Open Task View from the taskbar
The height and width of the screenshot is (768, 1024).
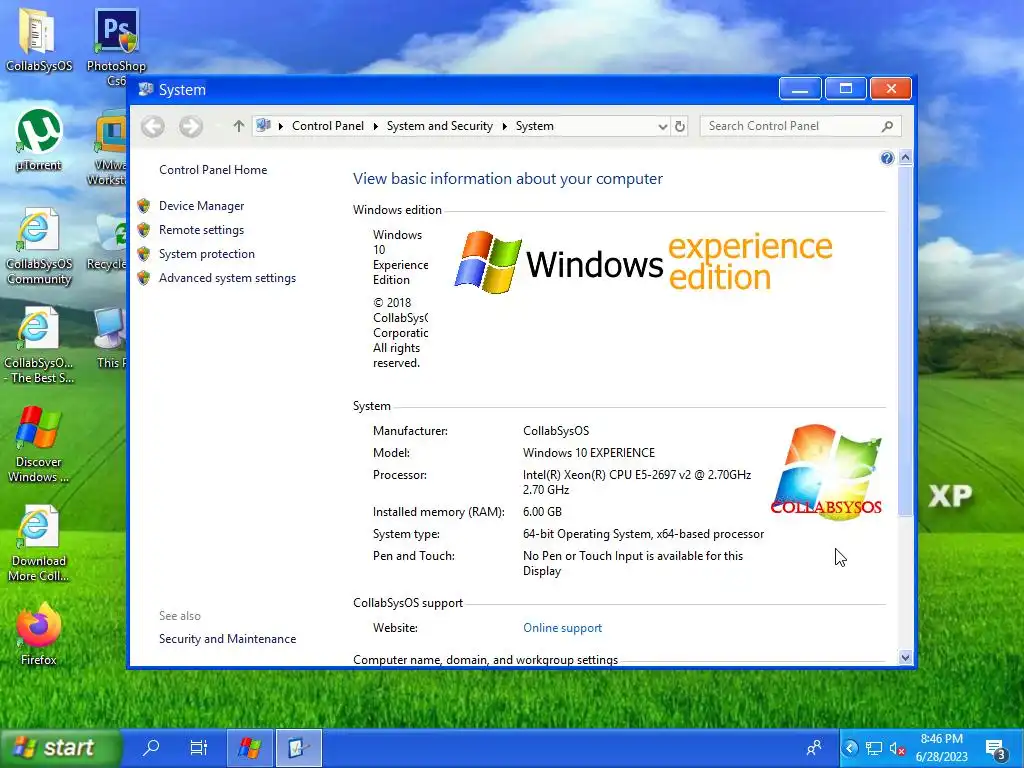pos(199,747)
